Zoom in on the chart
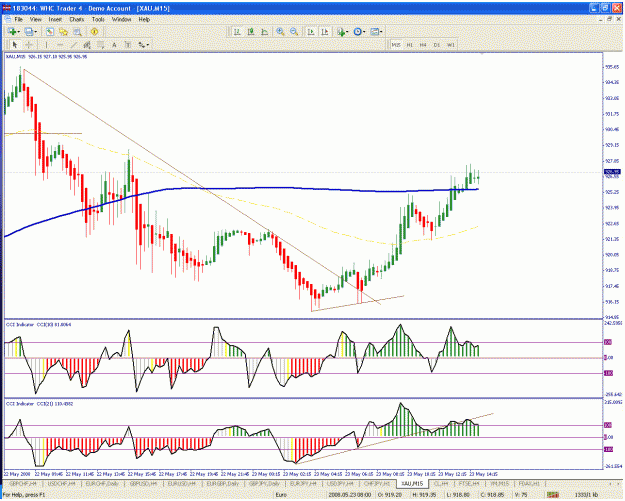 280,32
